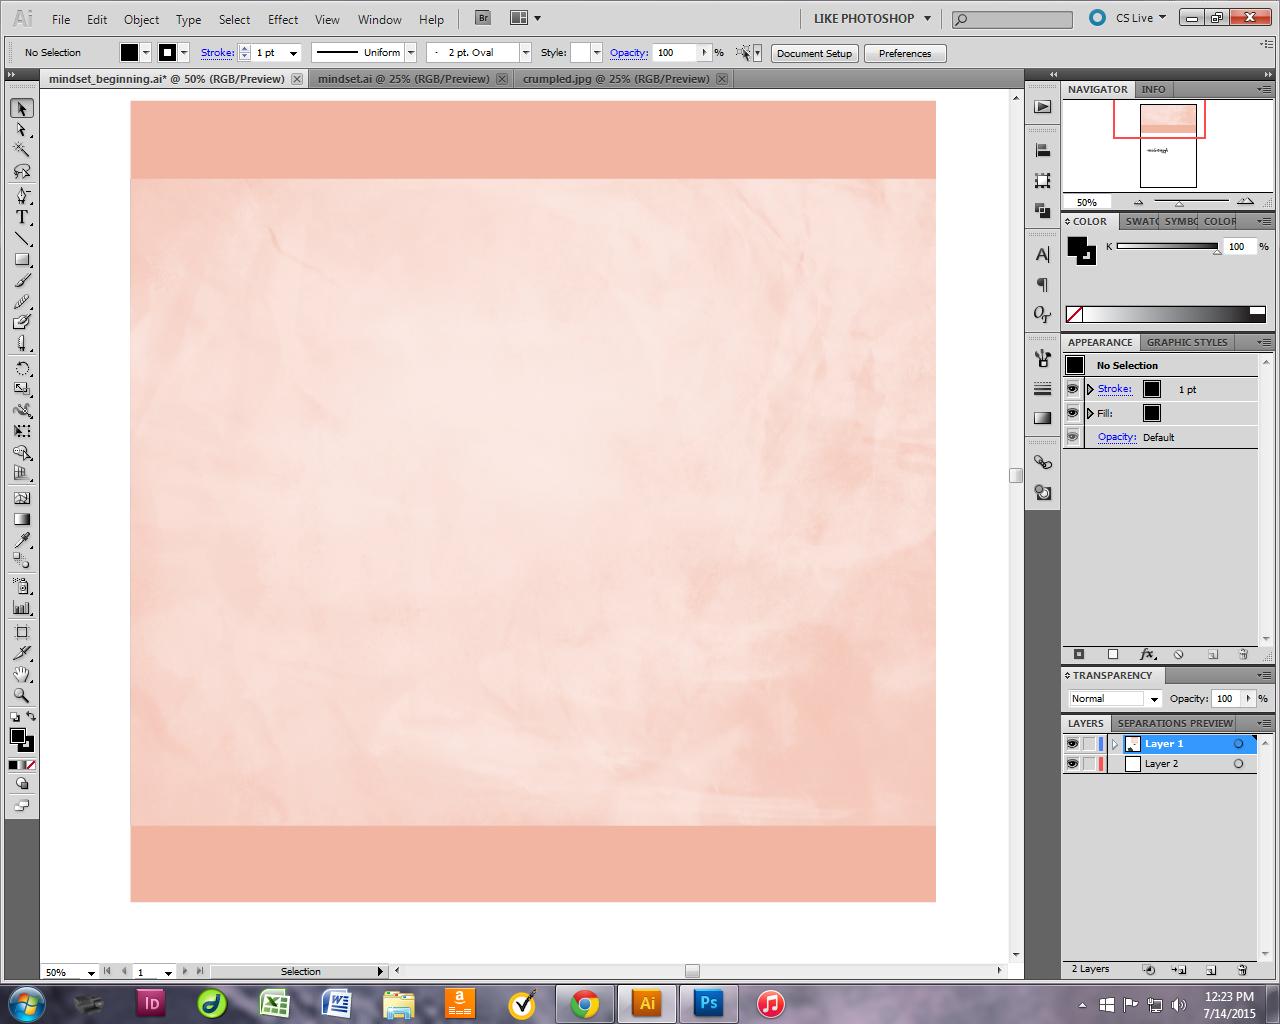Open LIKE PHOTOSHOP workspace switcher
1280x1024 pixels.
(x=872, y=18)
